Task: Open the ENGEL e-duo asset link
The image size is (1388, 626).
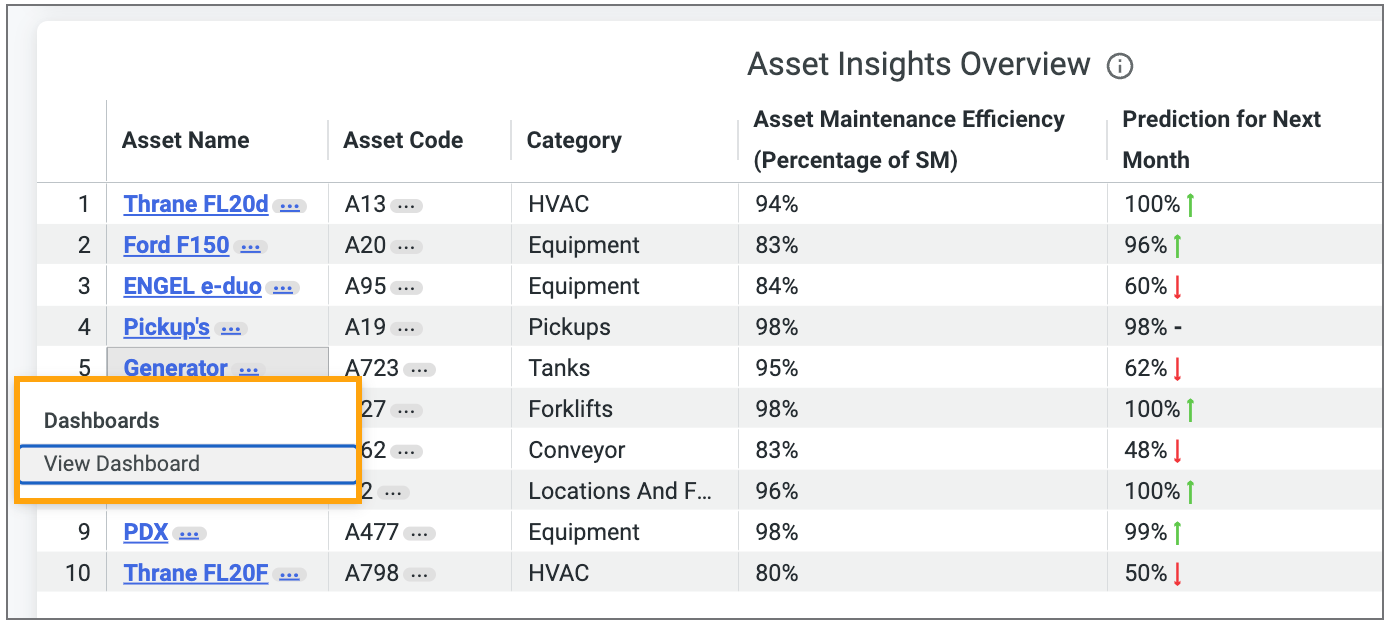Action: pyautogui.click(x=192, y=286)
